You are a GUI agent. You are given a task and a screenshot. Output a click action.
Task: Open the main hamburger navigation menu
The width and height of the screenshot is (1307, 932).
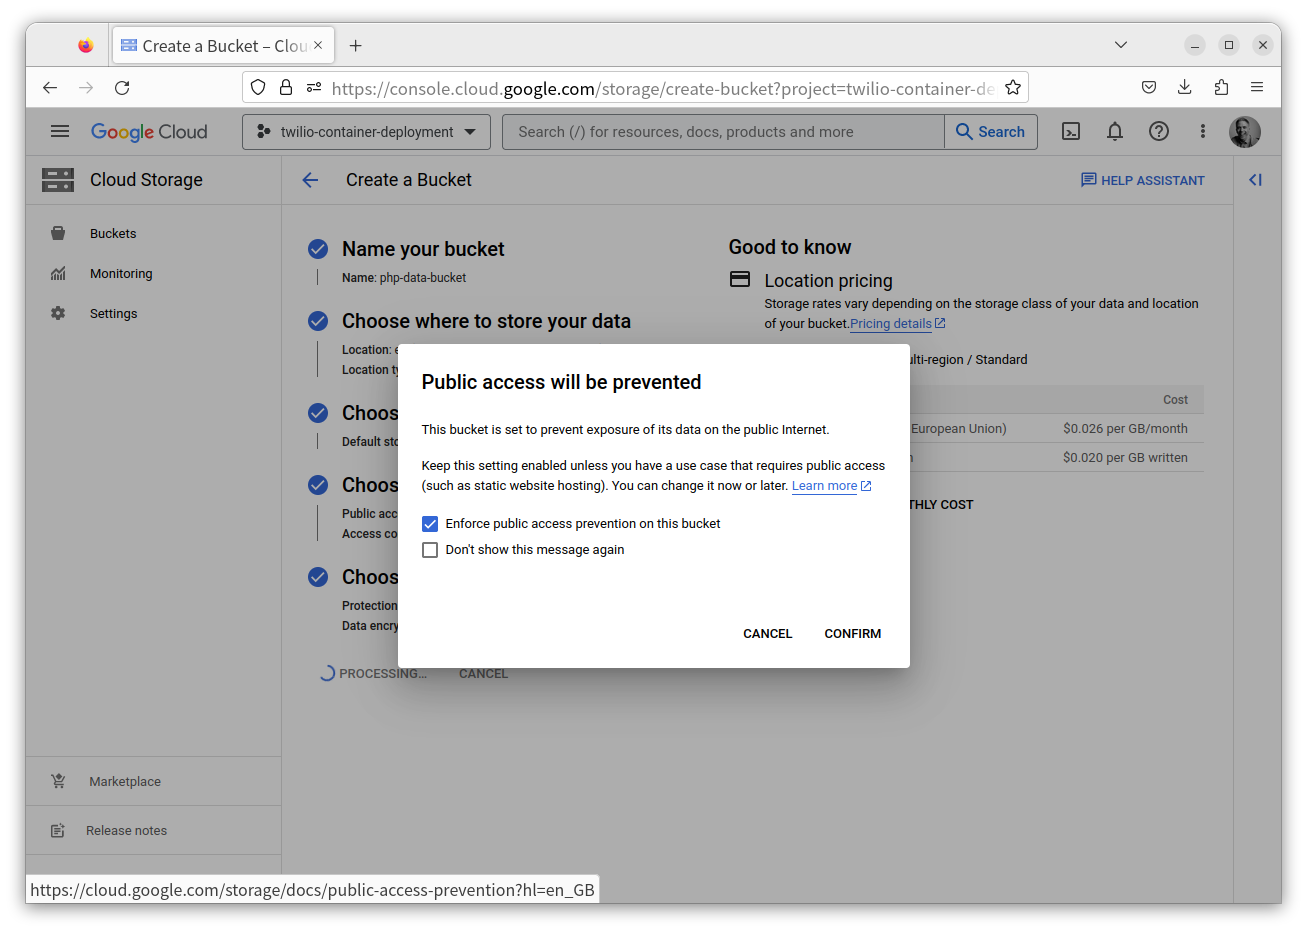60,131
